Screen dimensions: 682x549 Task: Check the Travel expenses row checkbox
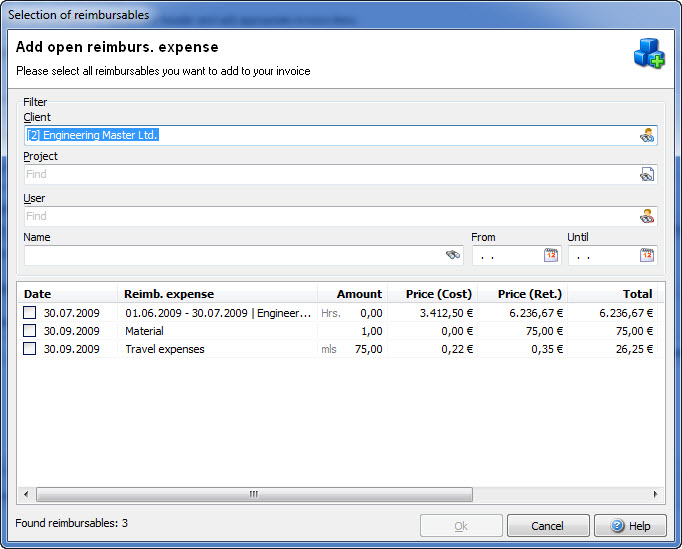pyautogui.click(x=30, y=348)
